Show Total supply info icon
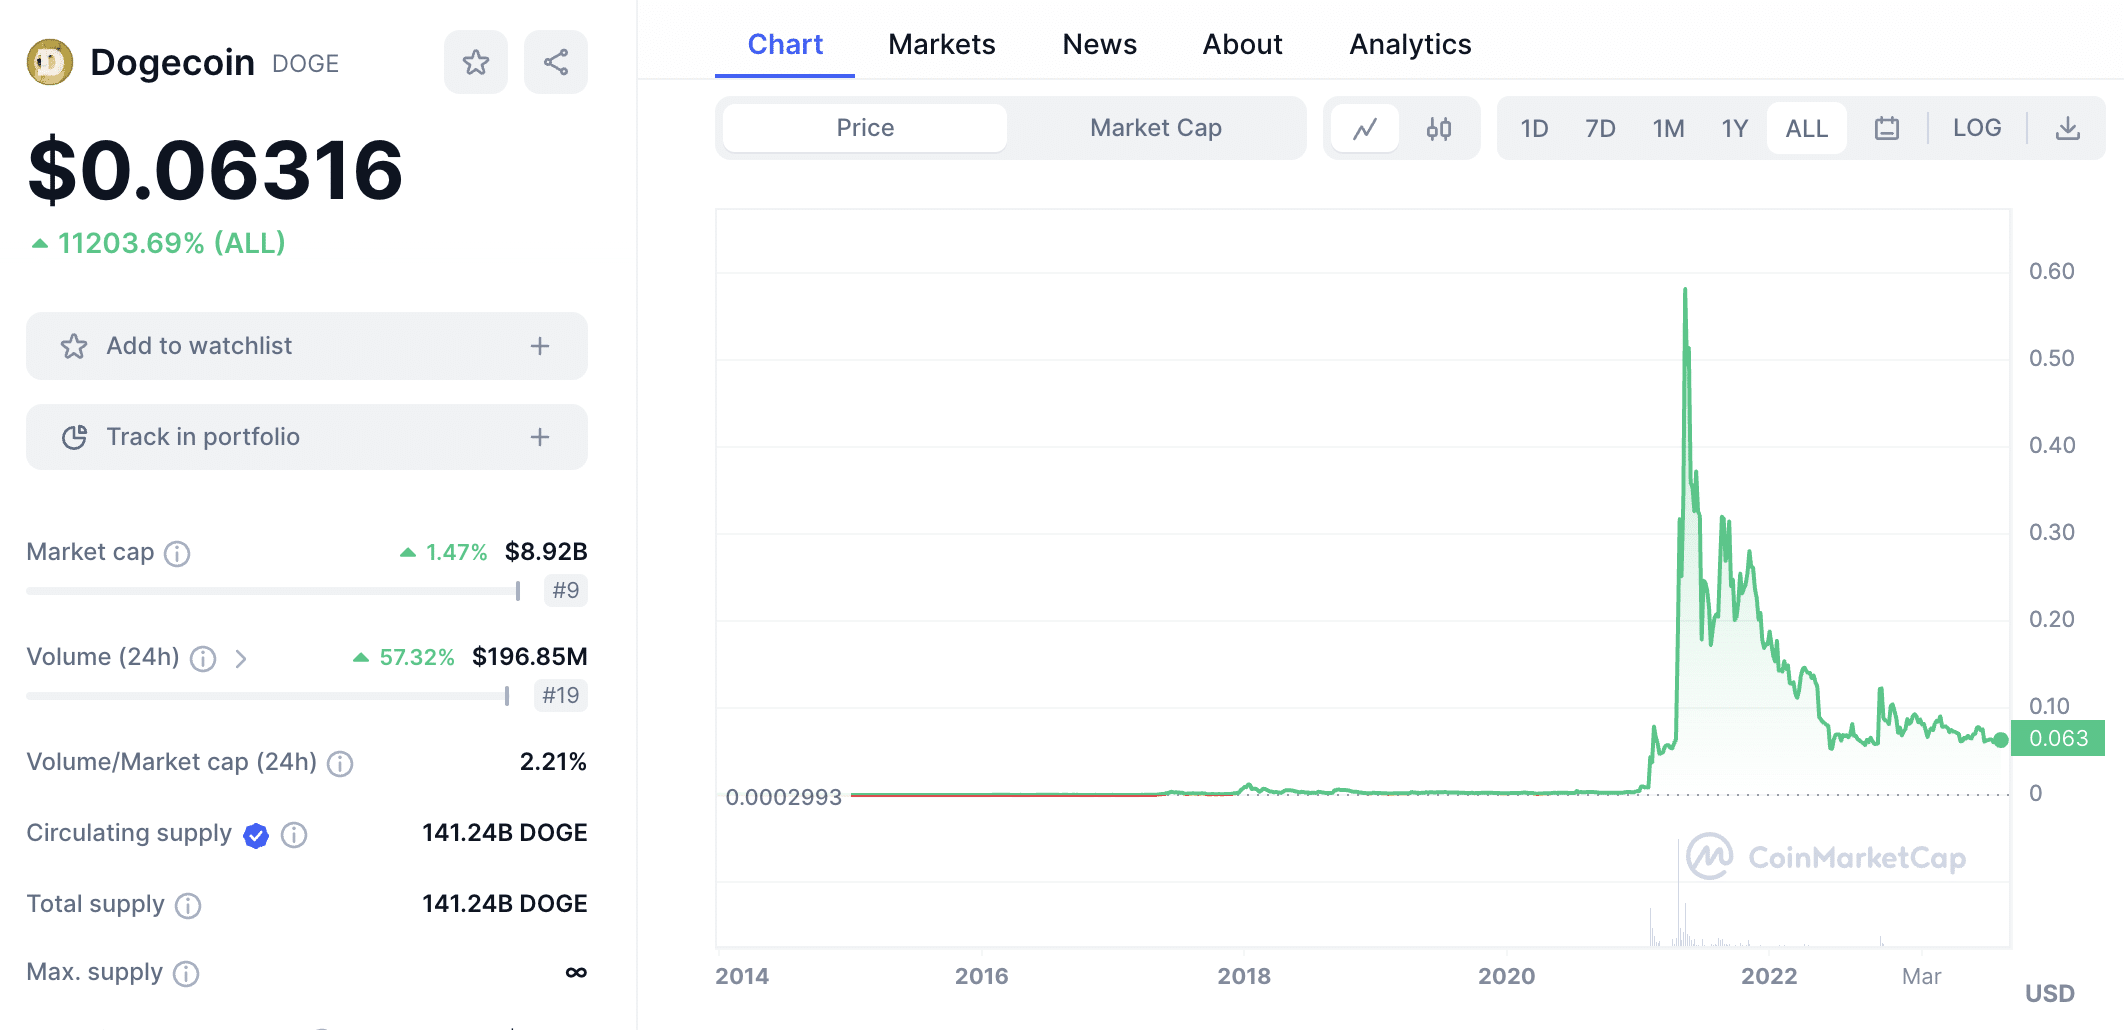Screen dimensions: 2124x1030 (x=188, y=905)
